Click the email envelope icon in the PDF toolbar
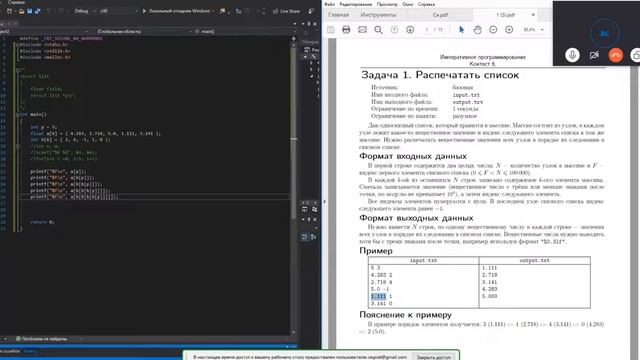This screenshot has width=640, height=360. click(362, 30)
